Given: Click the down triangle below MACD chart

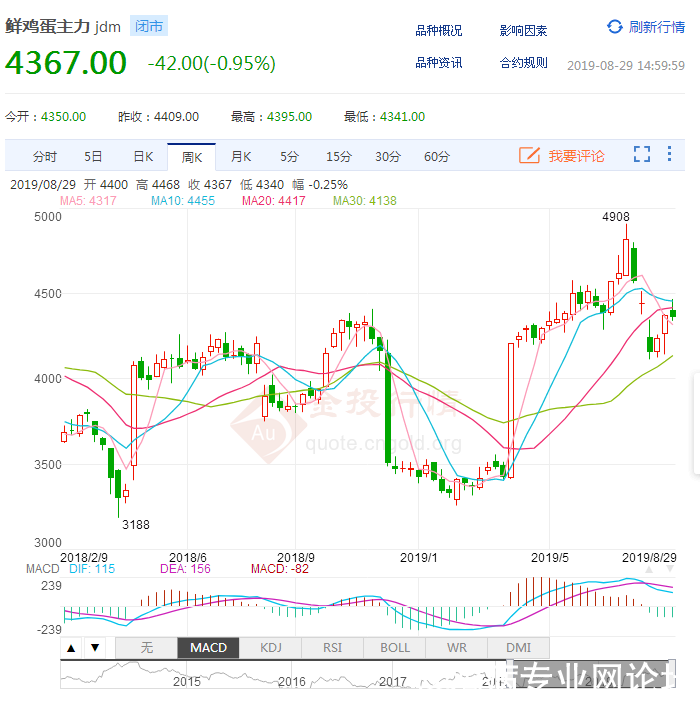Looking at the screenshot, I should click(94, 648).
